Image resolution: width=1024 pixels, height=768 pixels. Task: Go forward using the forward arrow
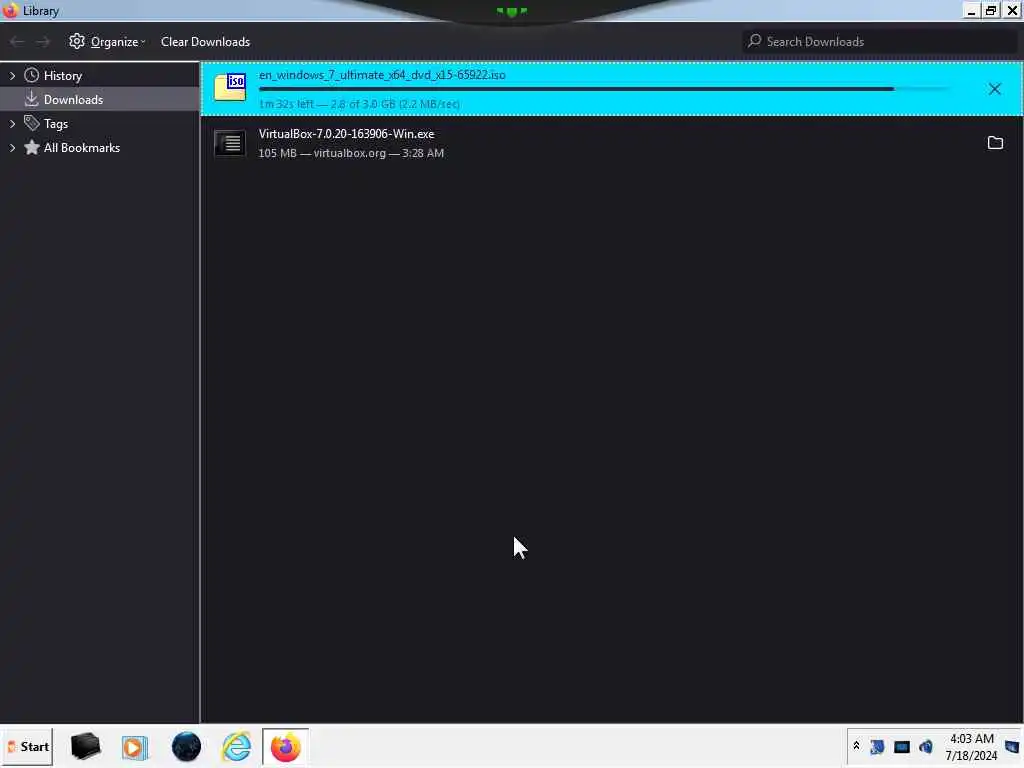tap(43, 42)
